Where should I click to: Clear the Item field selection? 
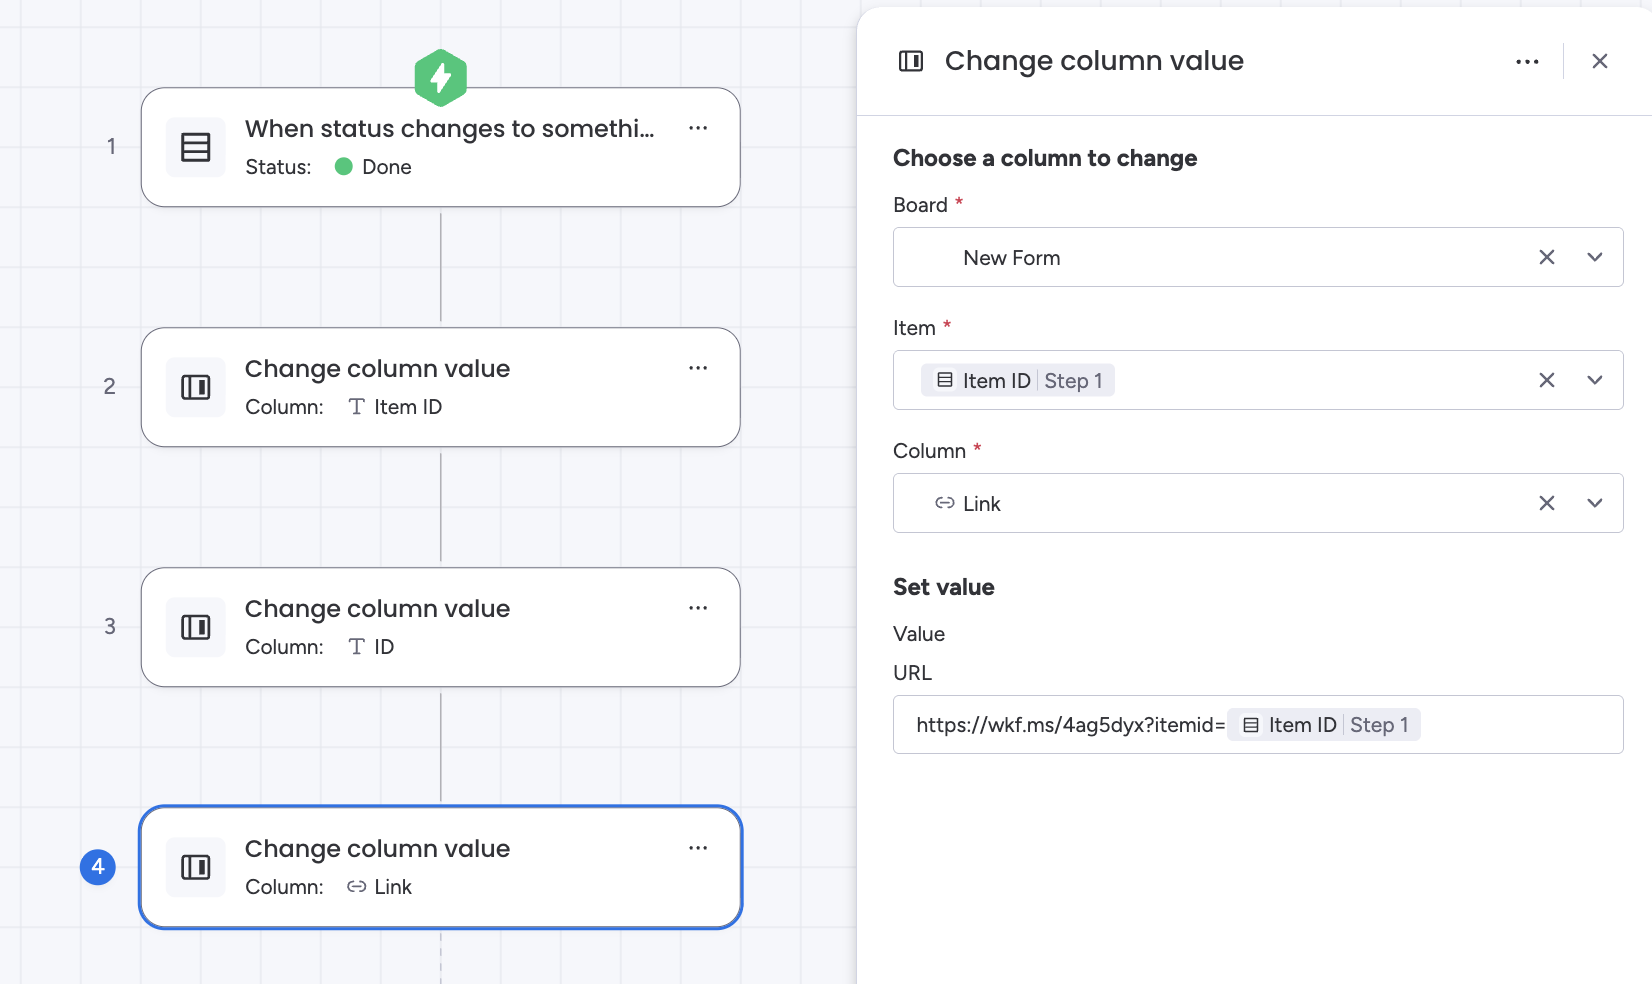click(x=1547, y=380)
